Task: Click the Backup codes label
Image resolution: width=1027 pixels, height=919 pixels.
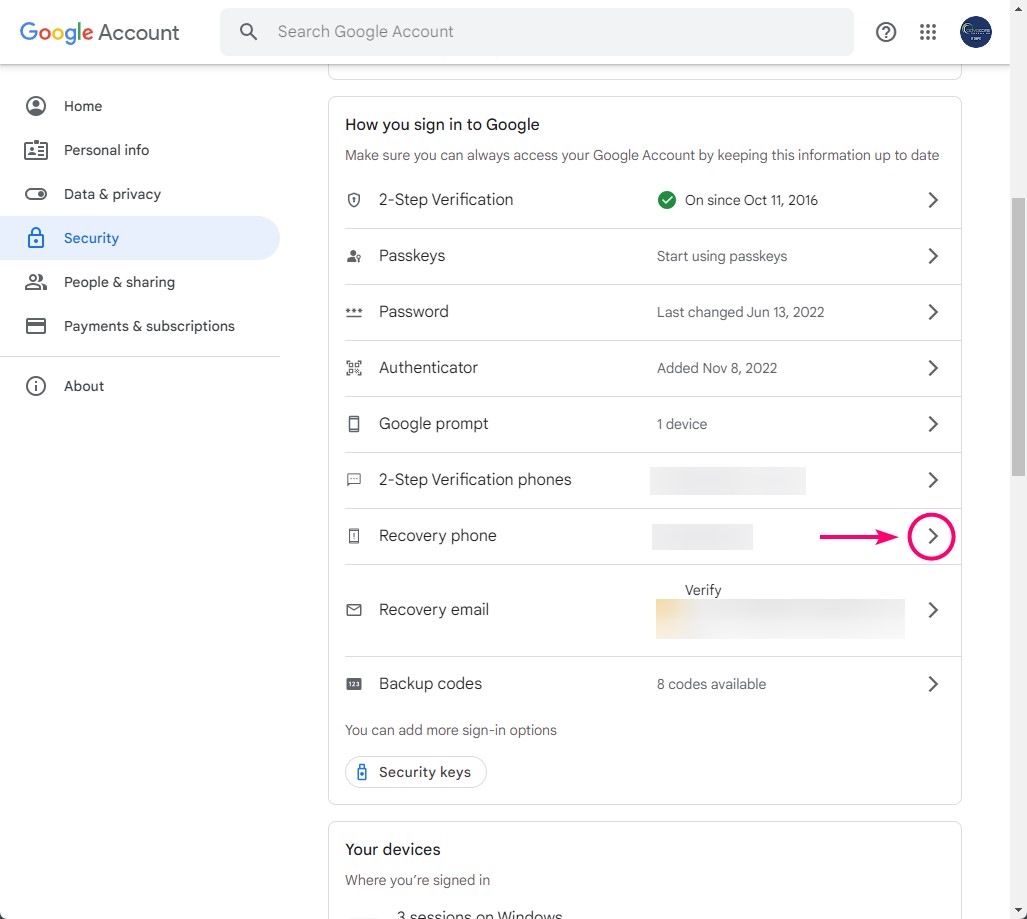Action: [430, 684]
